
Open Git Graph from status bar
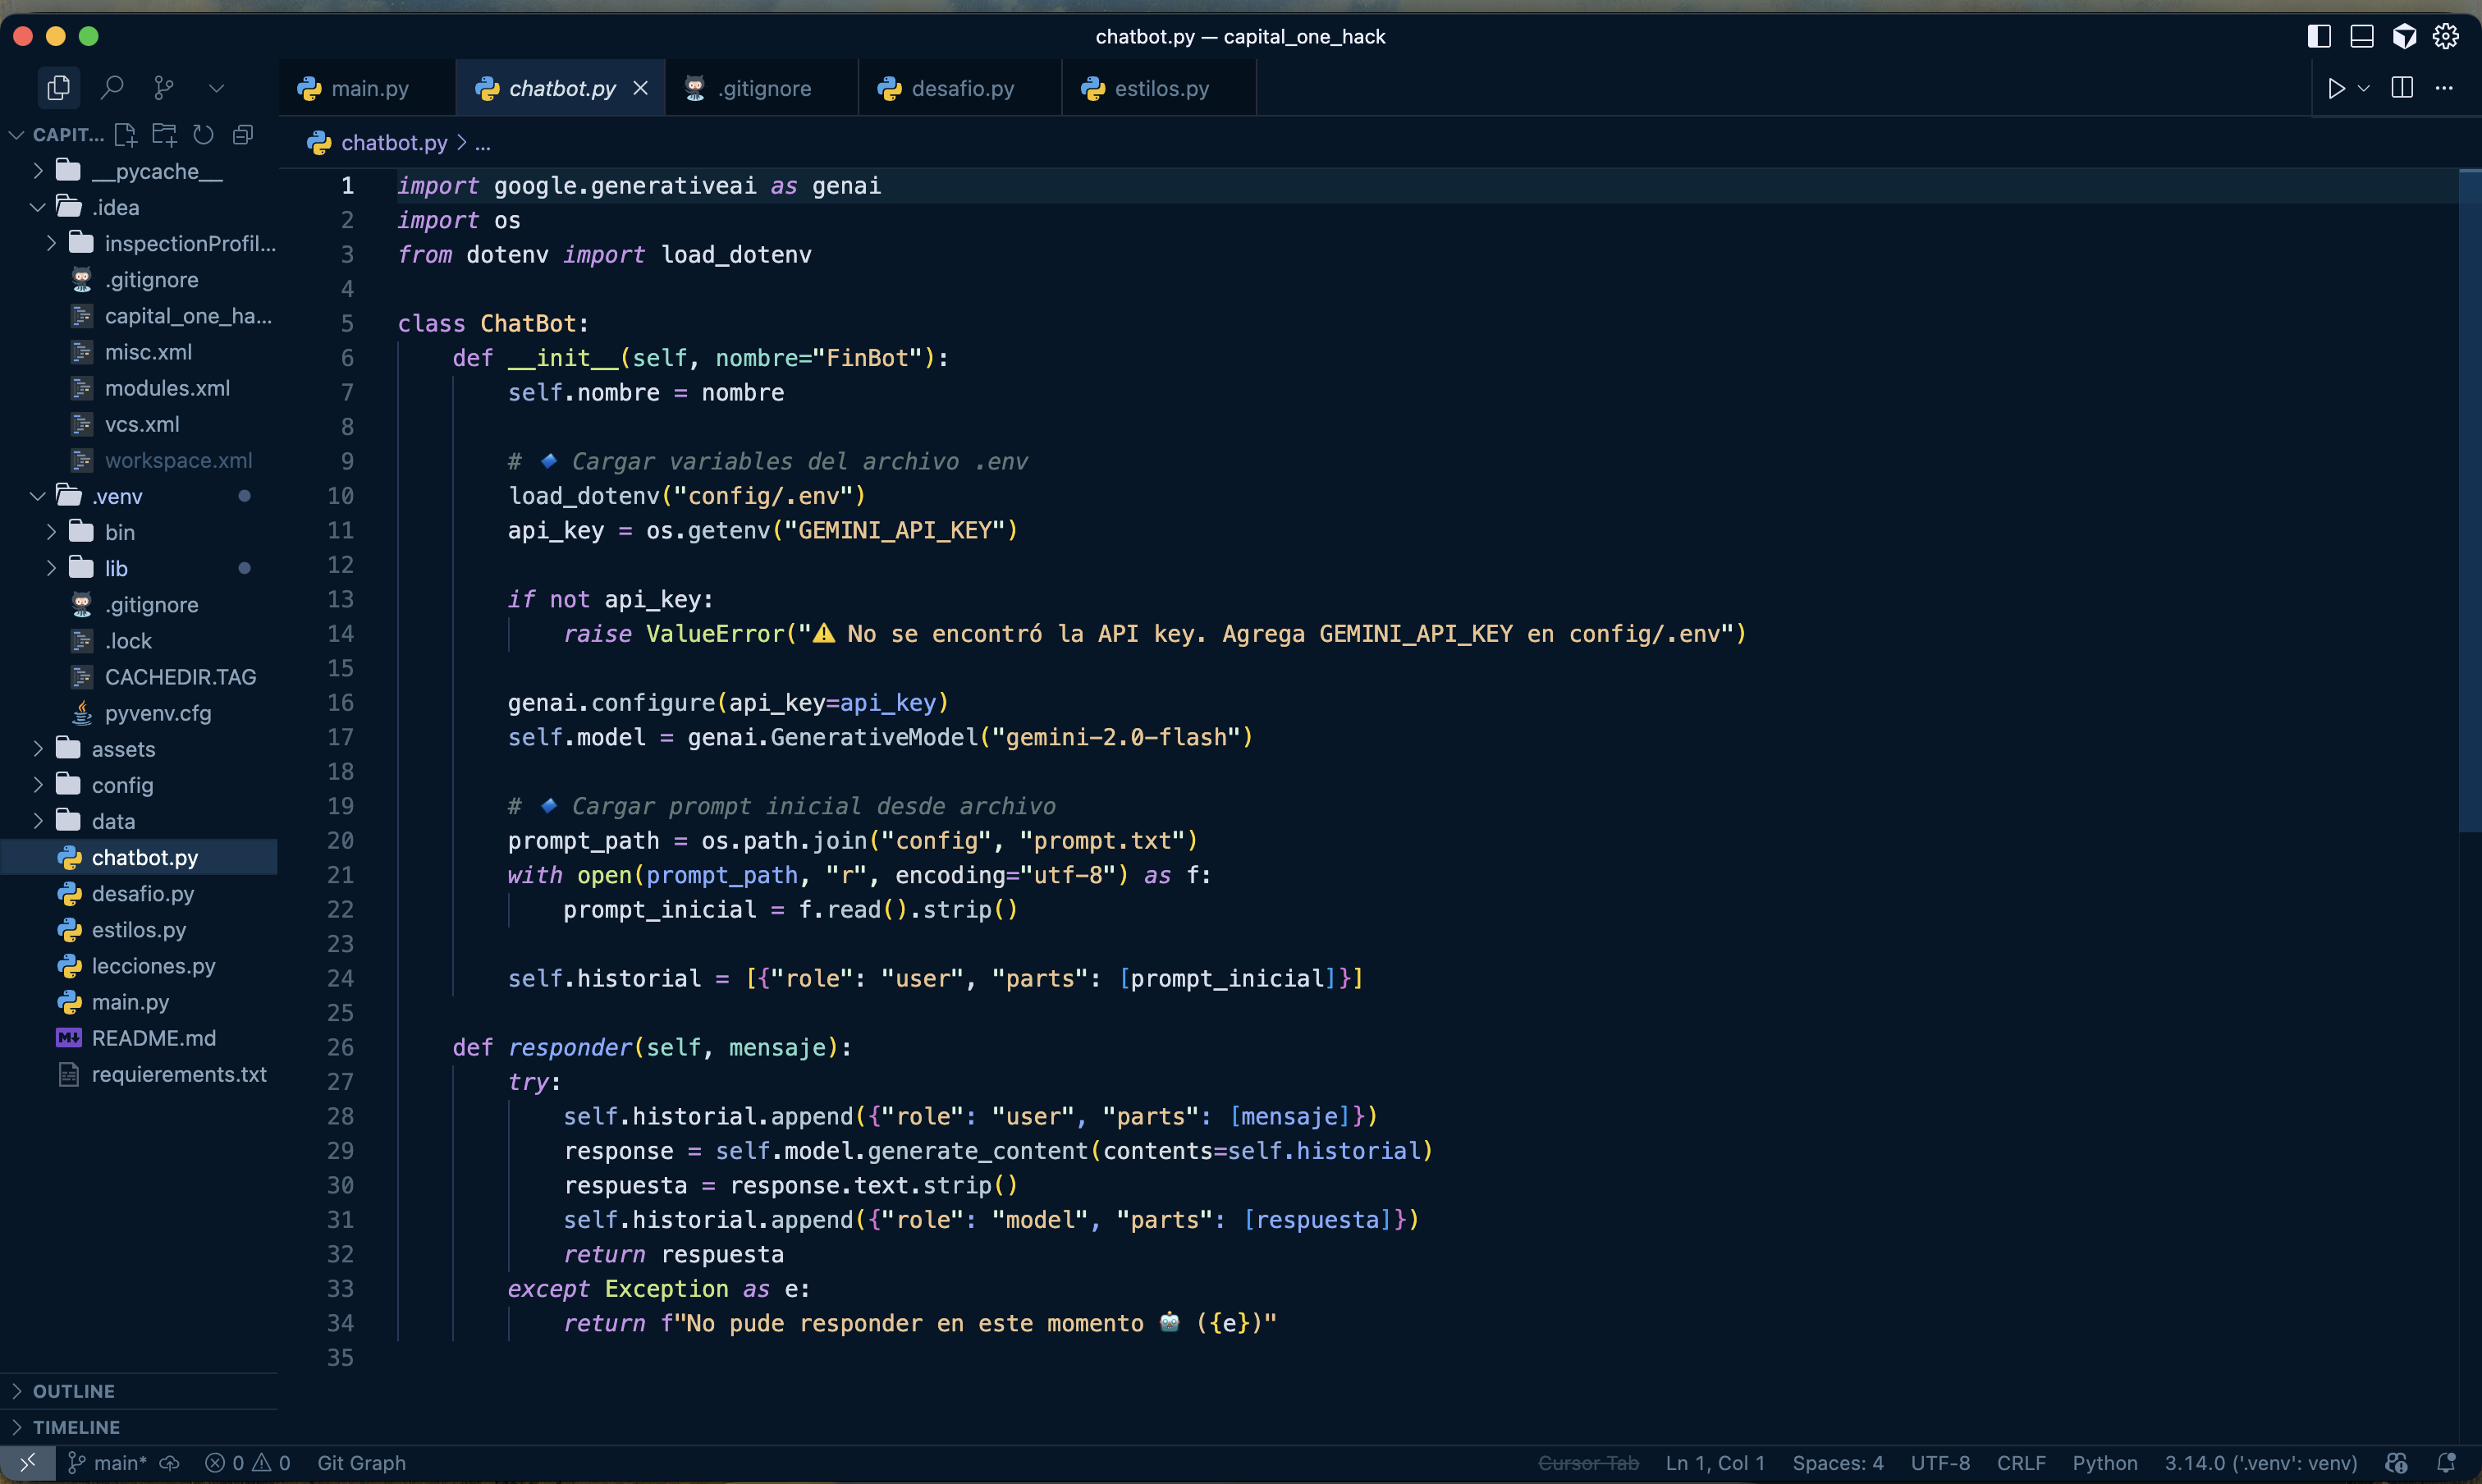point(361,1463)
